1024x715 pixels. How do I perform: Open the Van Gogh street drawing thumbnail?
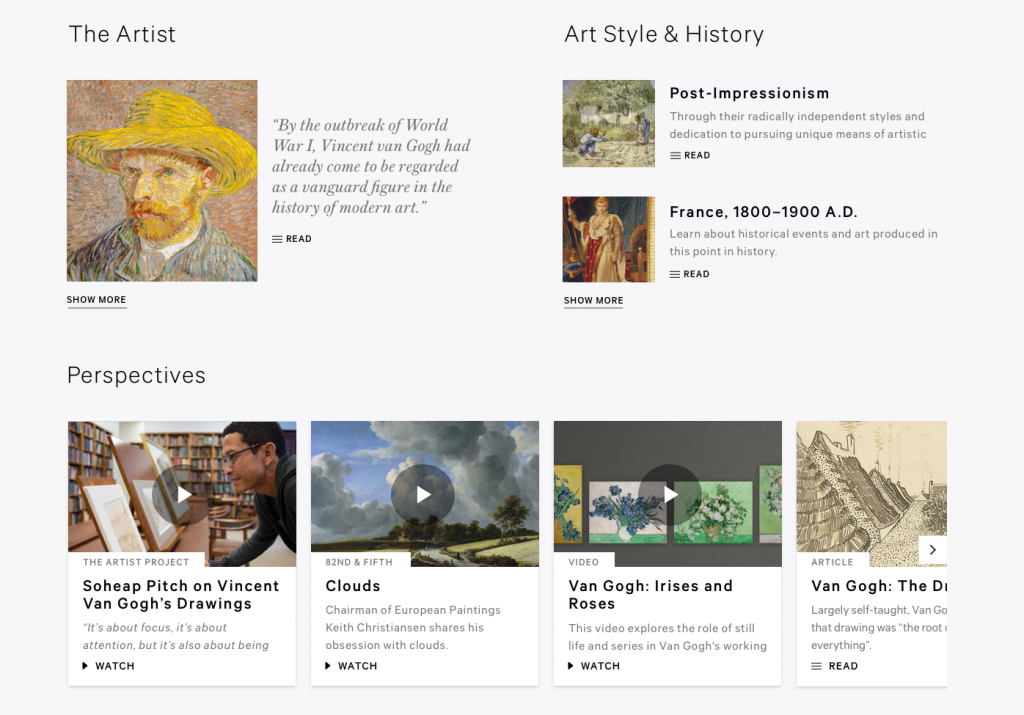[872, 494]
